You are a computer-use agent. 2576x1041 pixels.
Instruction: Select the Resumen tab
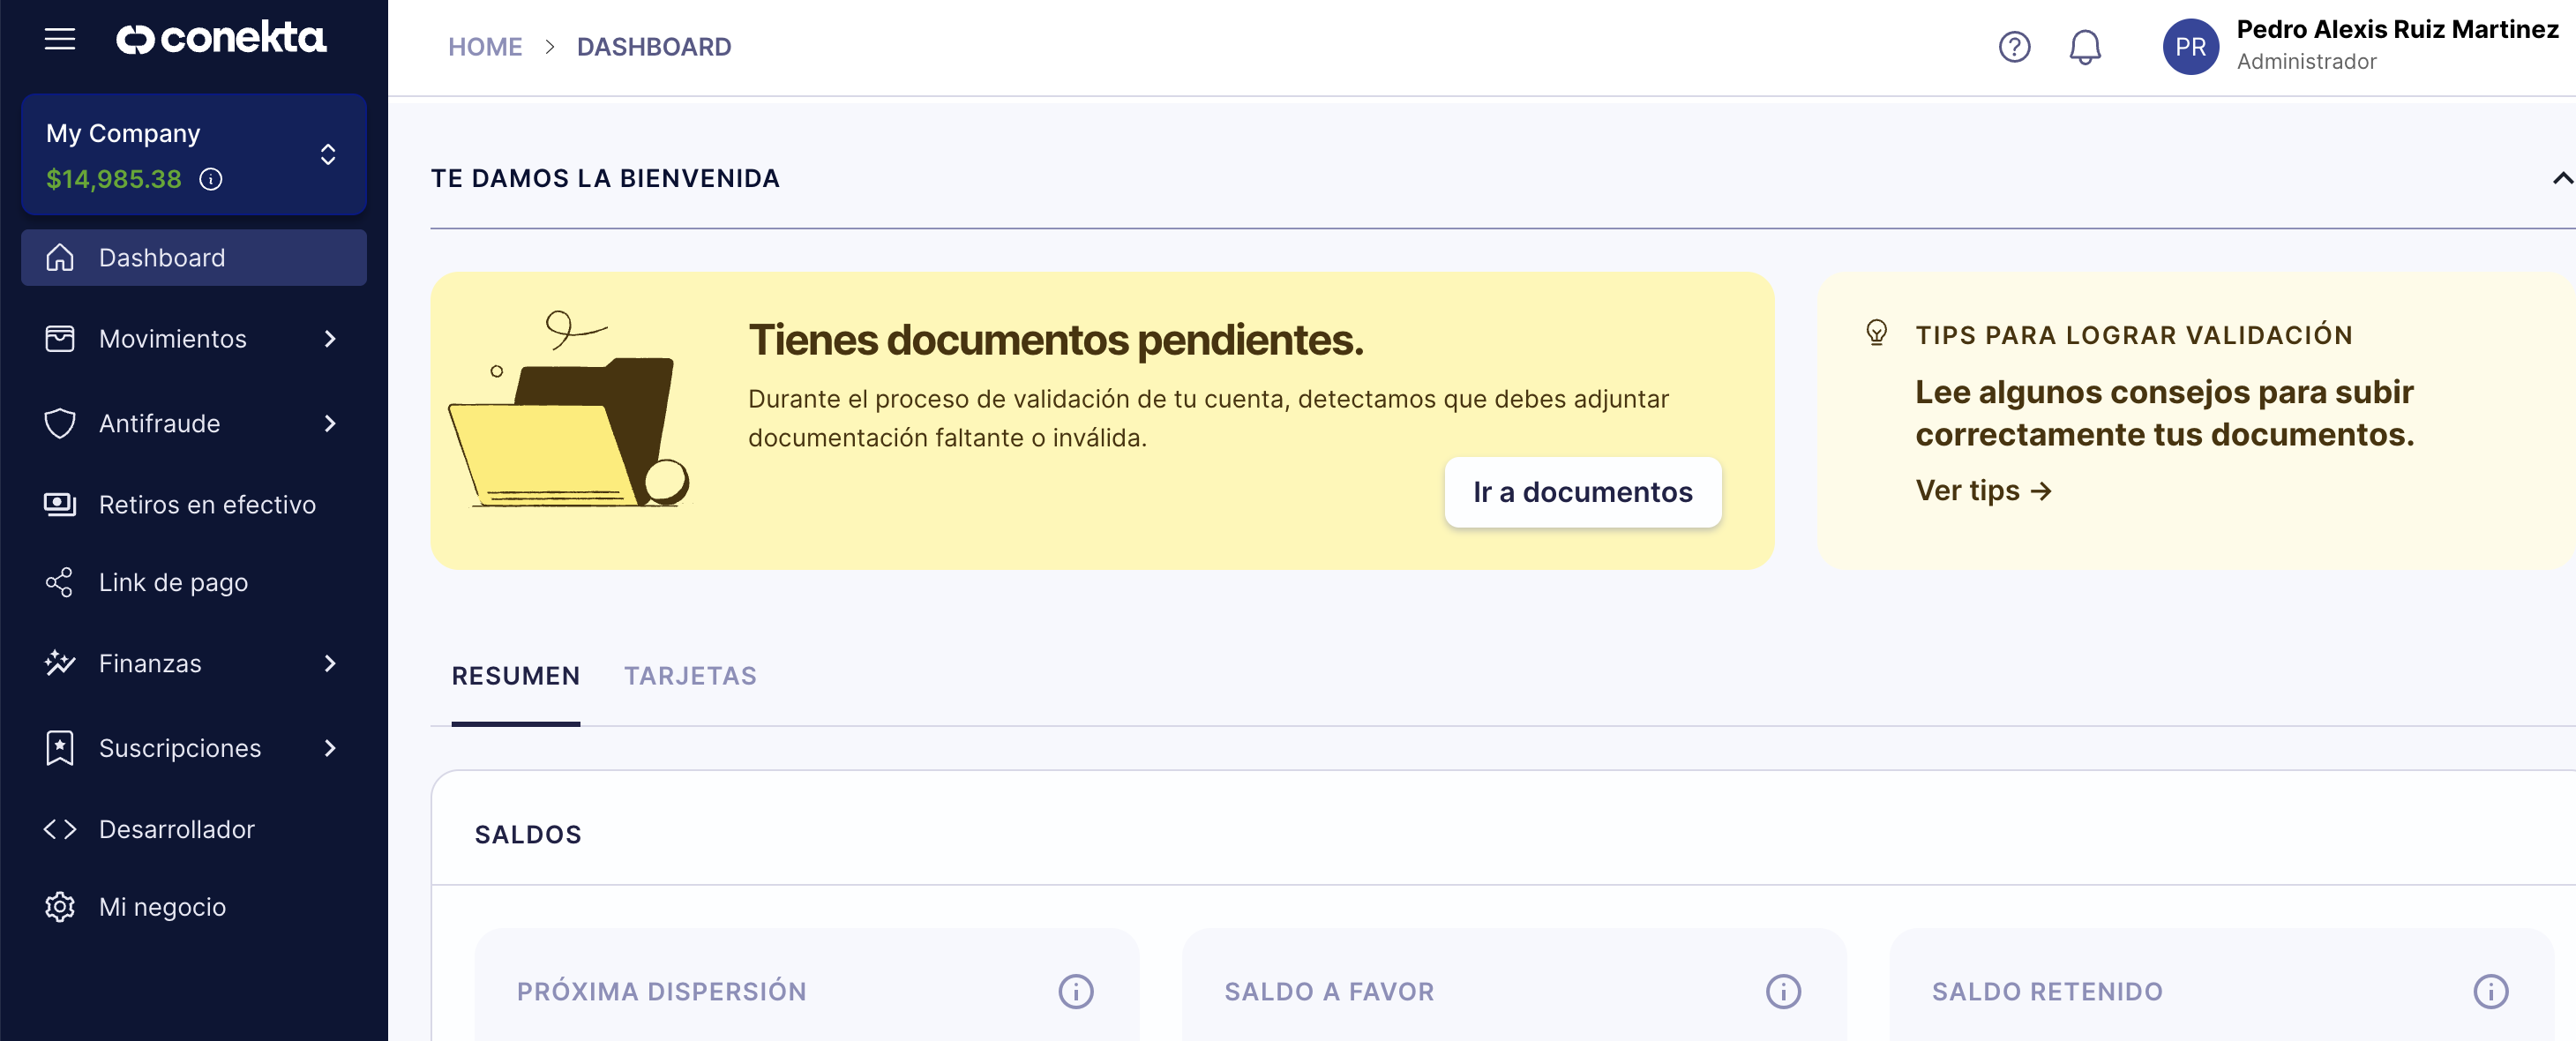pos(515,677)
